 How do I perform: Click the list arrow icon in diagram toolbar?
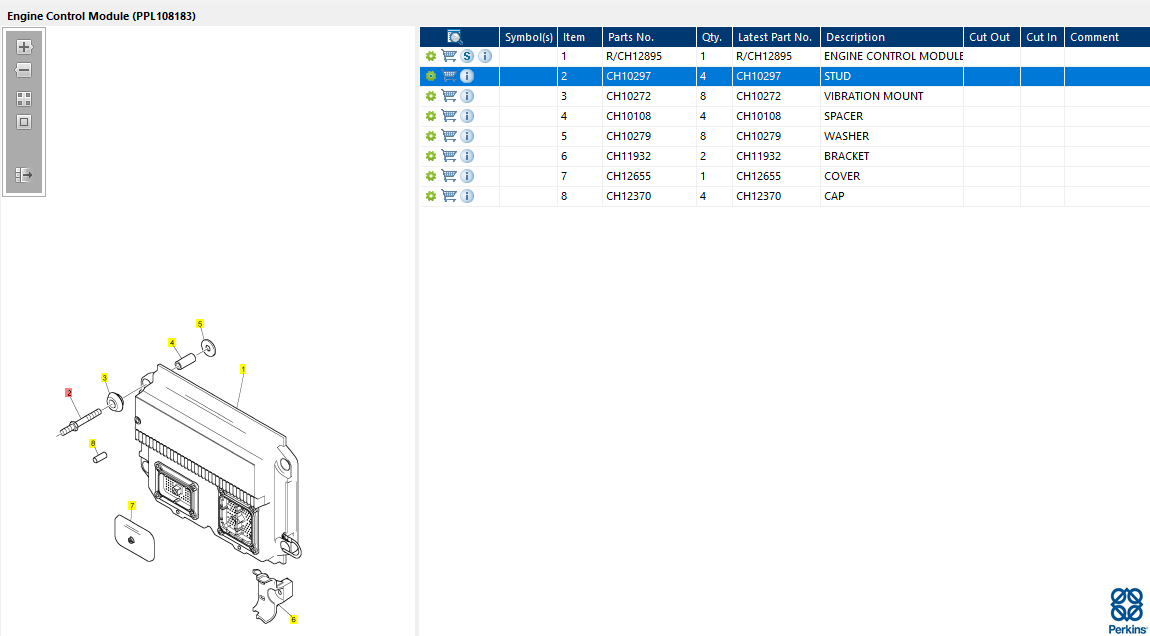(24, 175)
